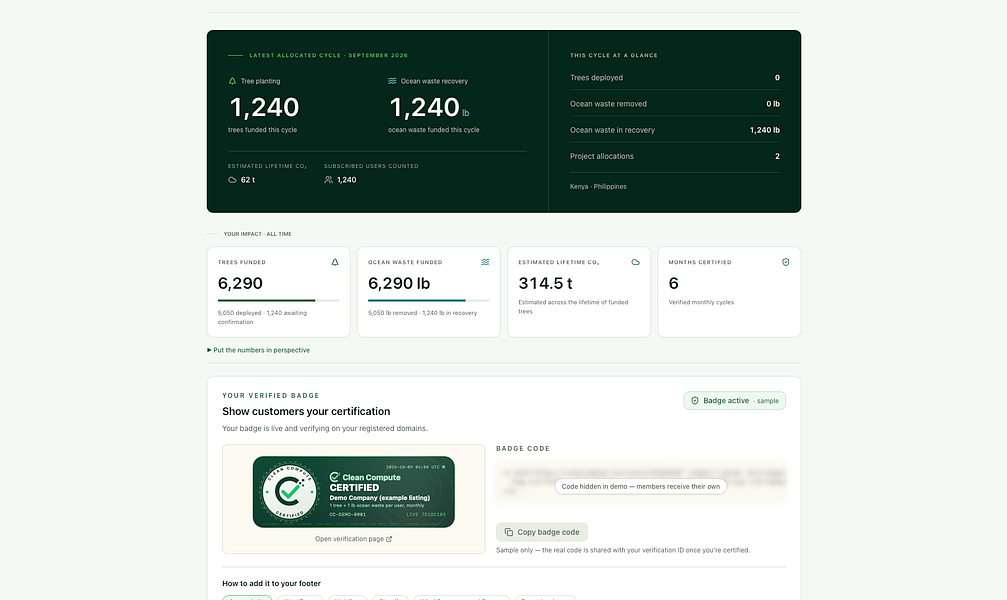Screen dimensions: 1007x600
Task: Click the Copy badge code button
Action: tap(541, 532)
